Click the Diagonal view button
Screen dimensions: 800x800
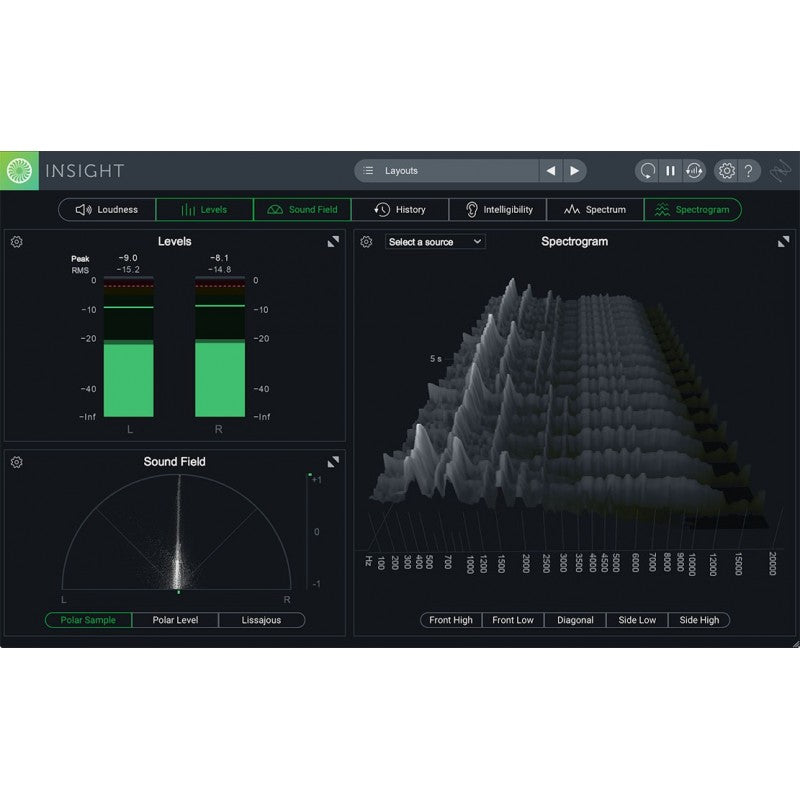click(575, 620)
